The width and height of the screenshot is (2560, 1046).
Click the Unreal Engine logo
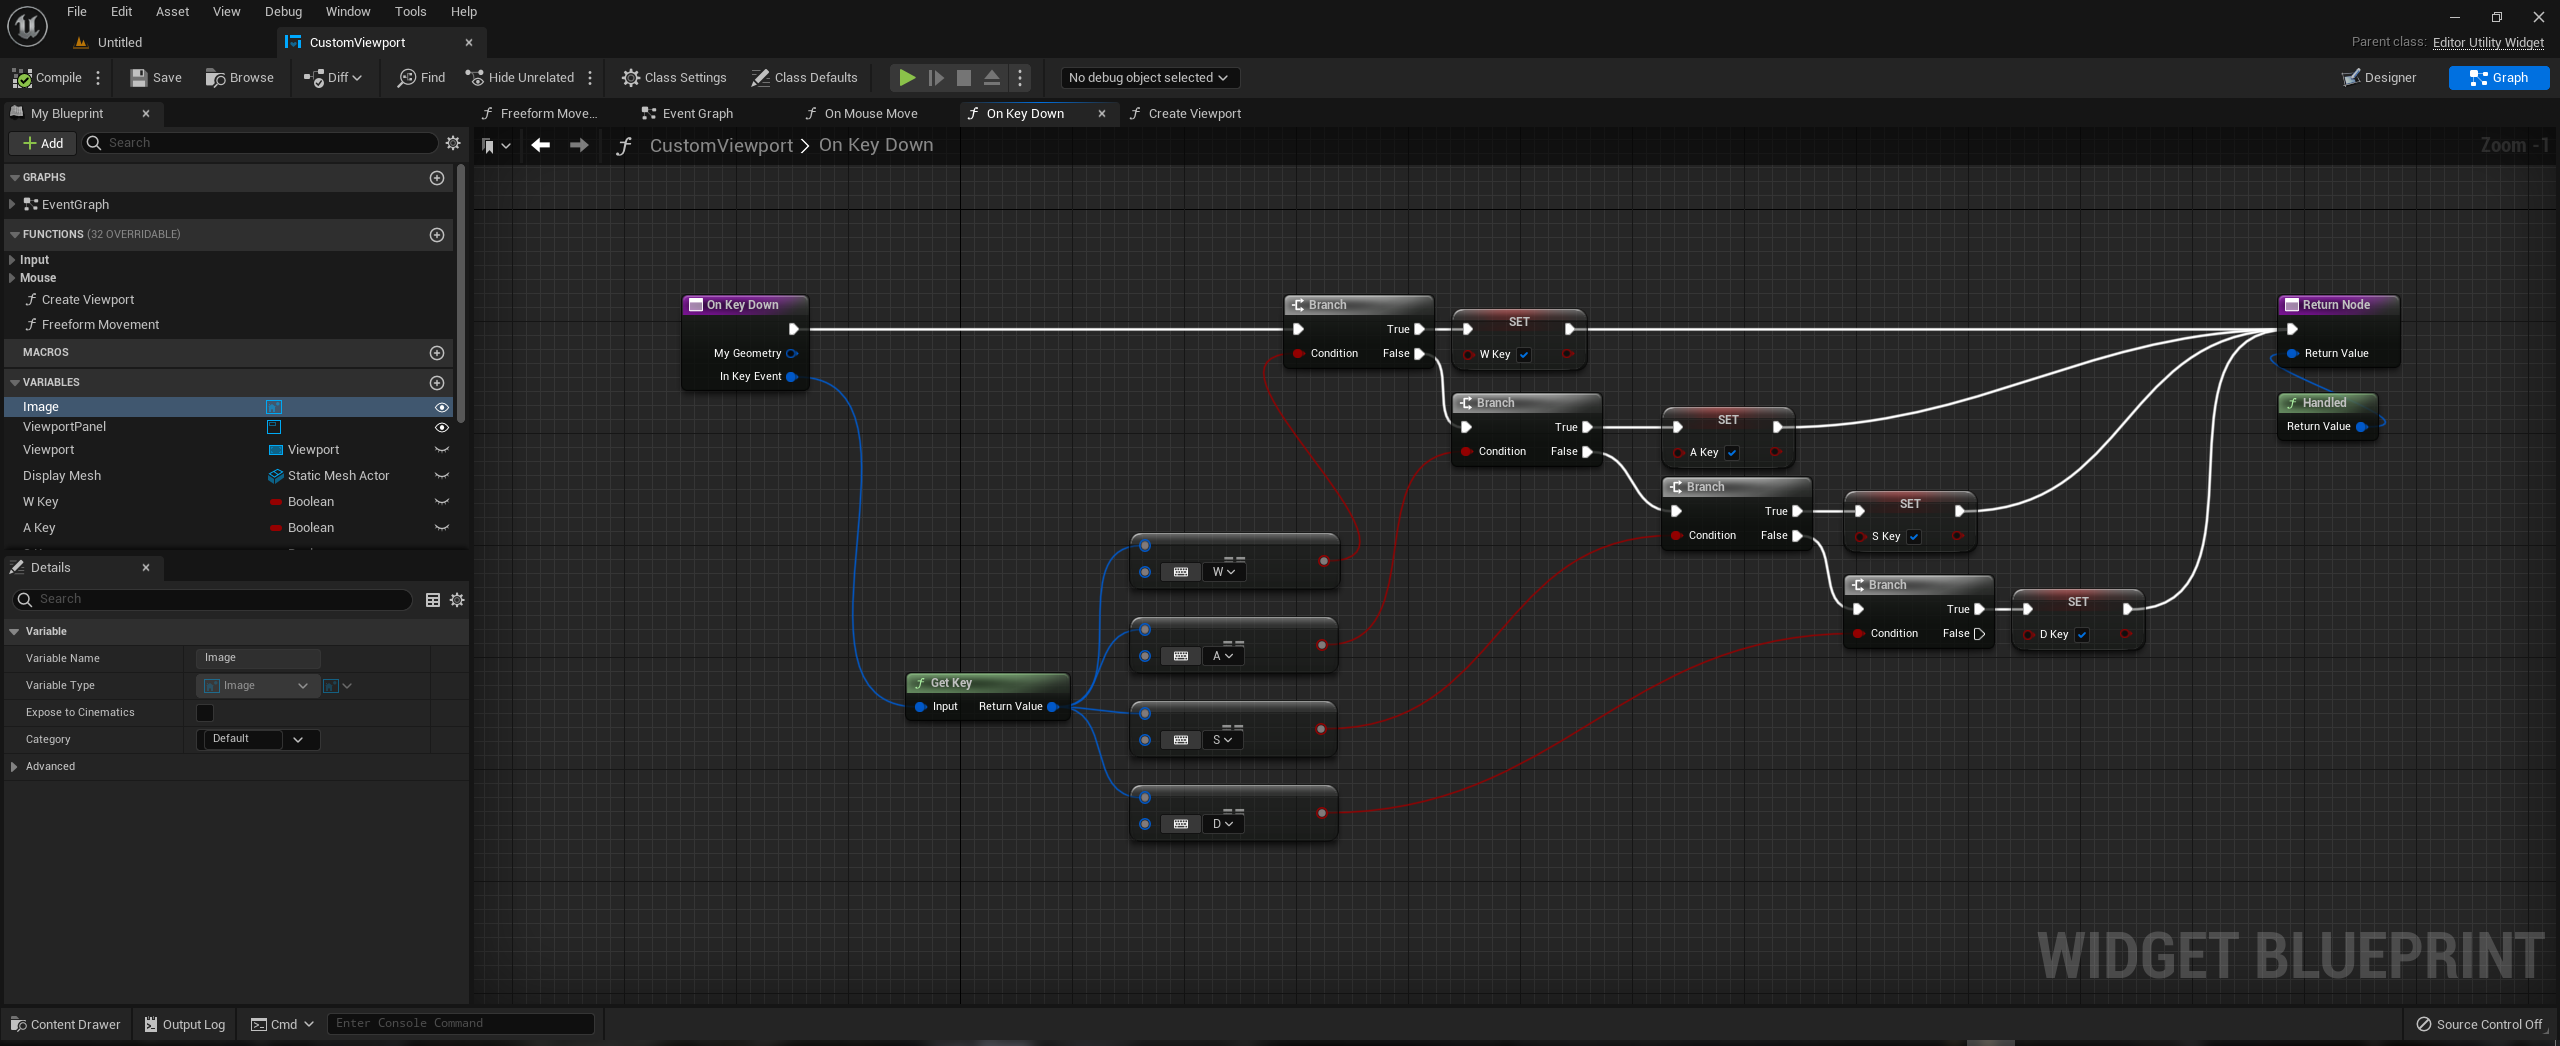click(x=27, y=26)
